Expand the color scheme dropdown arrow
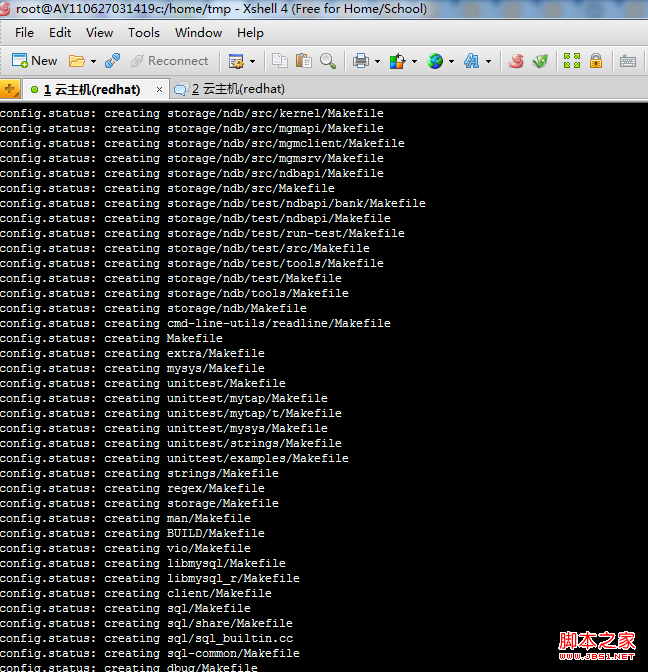 pos(414,61)
